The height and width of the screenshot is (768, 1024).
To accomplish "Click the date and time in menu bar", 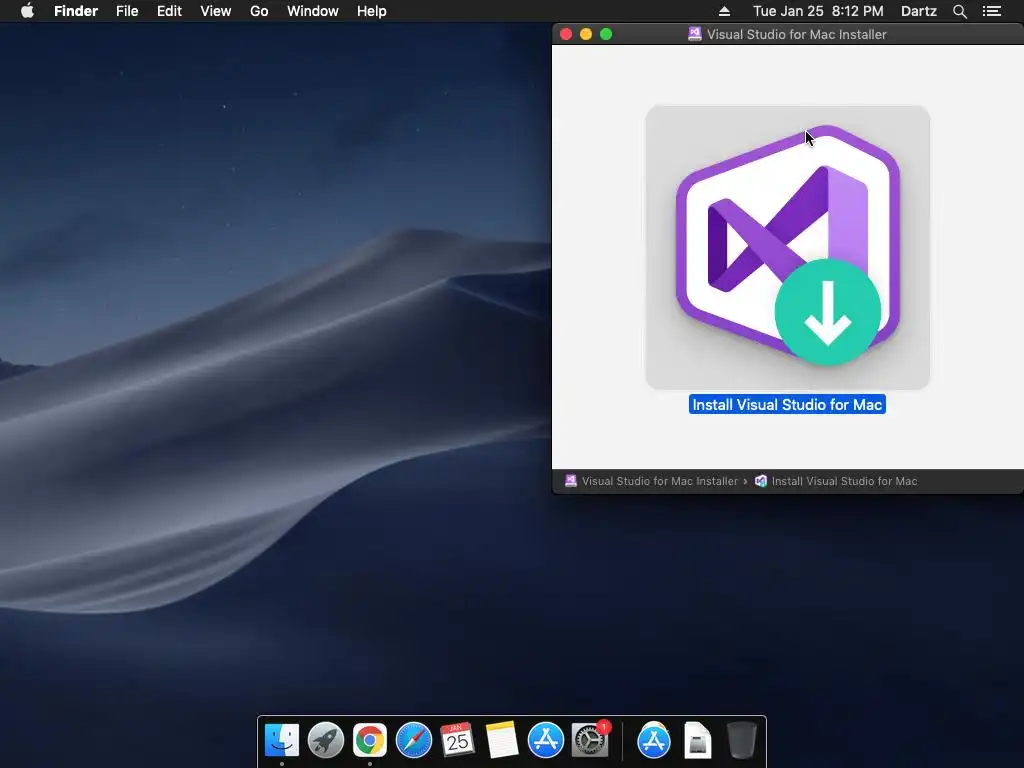I will click(x=818, y=11).
